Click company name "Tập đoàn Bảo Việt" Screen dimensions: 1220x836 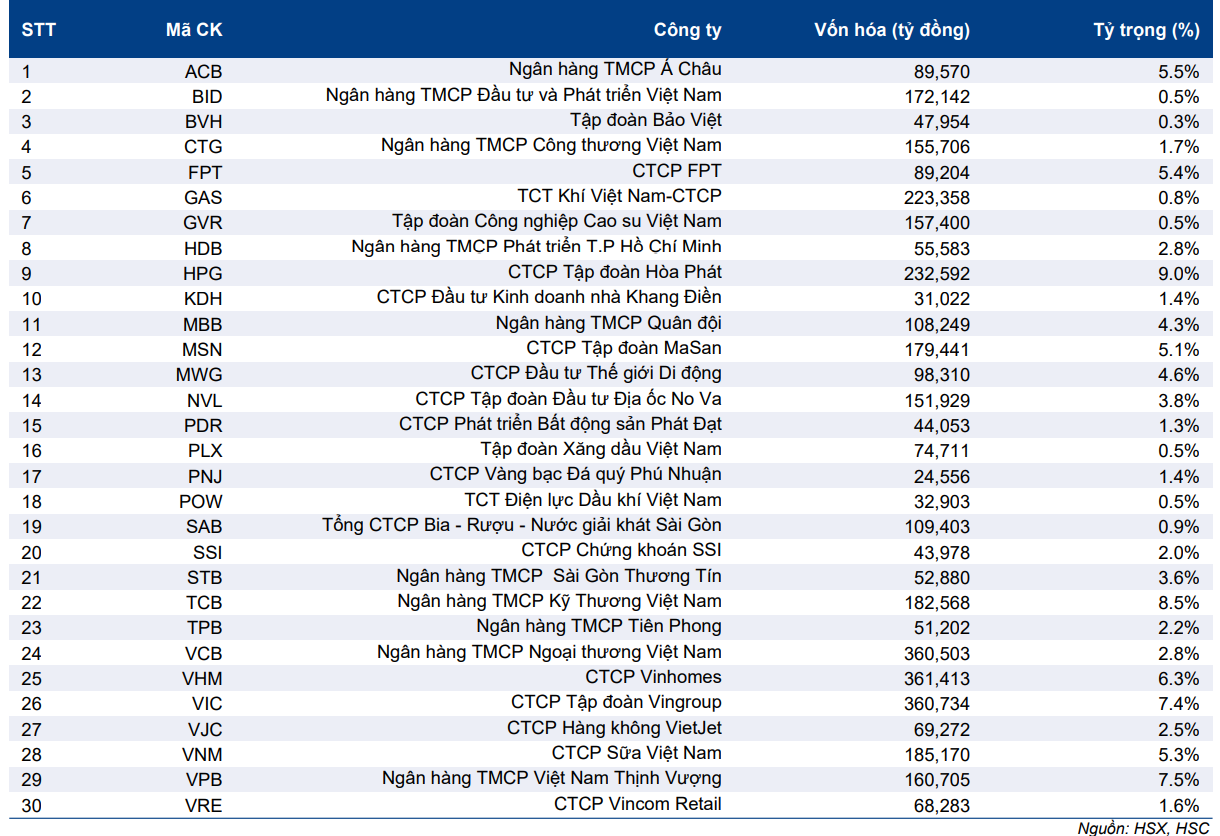[x=646, y=120]
